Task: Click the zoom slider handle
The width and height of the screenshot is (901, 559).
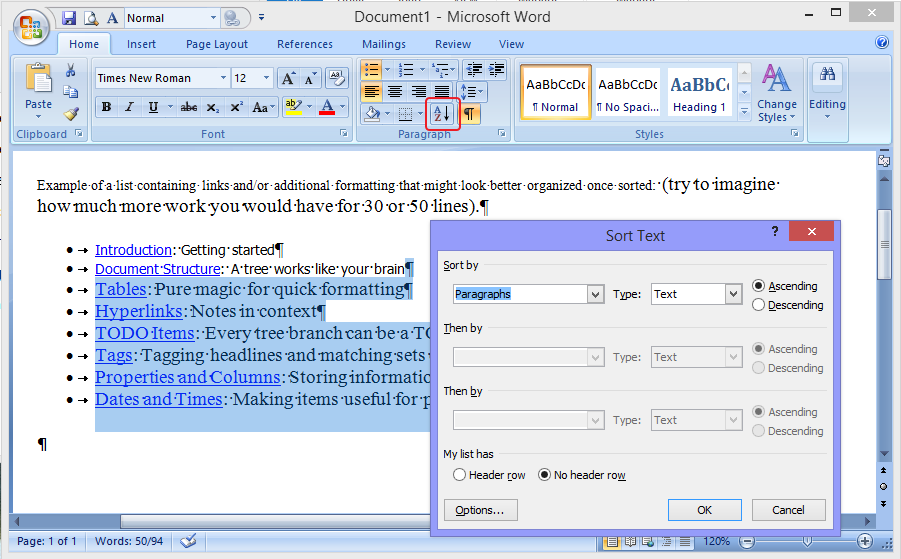Action: coord(807,541)
